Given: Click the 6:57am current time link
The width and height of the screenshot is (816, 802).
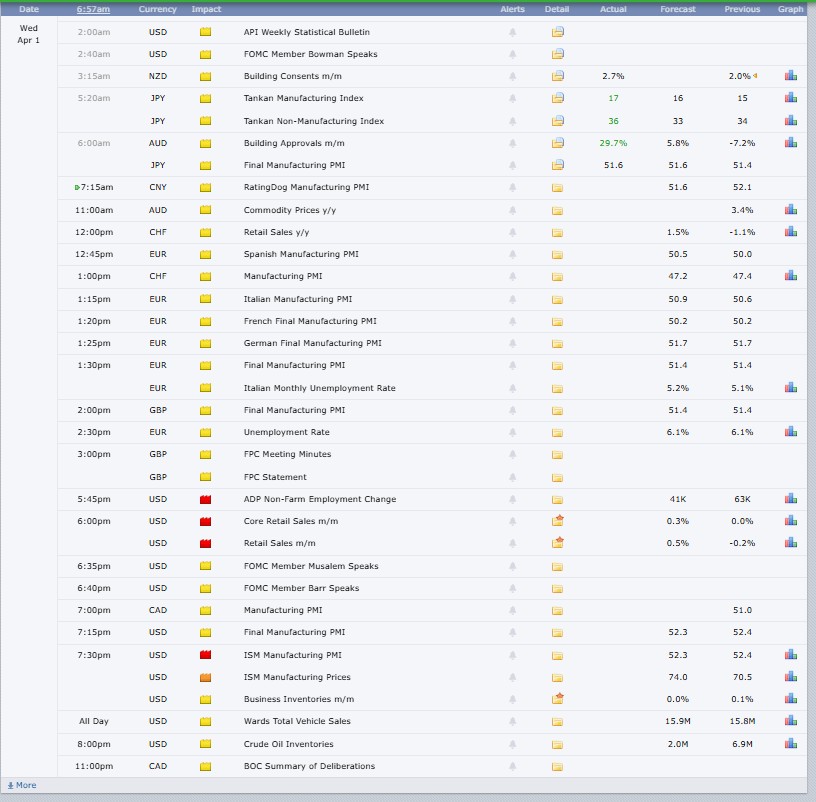Looking at the screenshot, I should pos(93,9).
